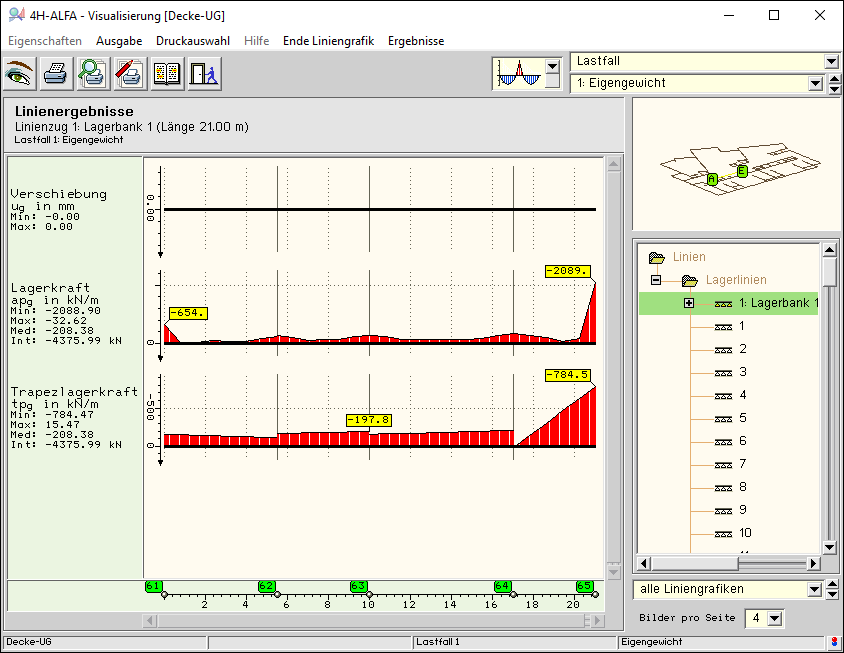Collapse the Lagerlinien tree folder
The width and height of the screenshot is (844, 653).
pos(656,280)
